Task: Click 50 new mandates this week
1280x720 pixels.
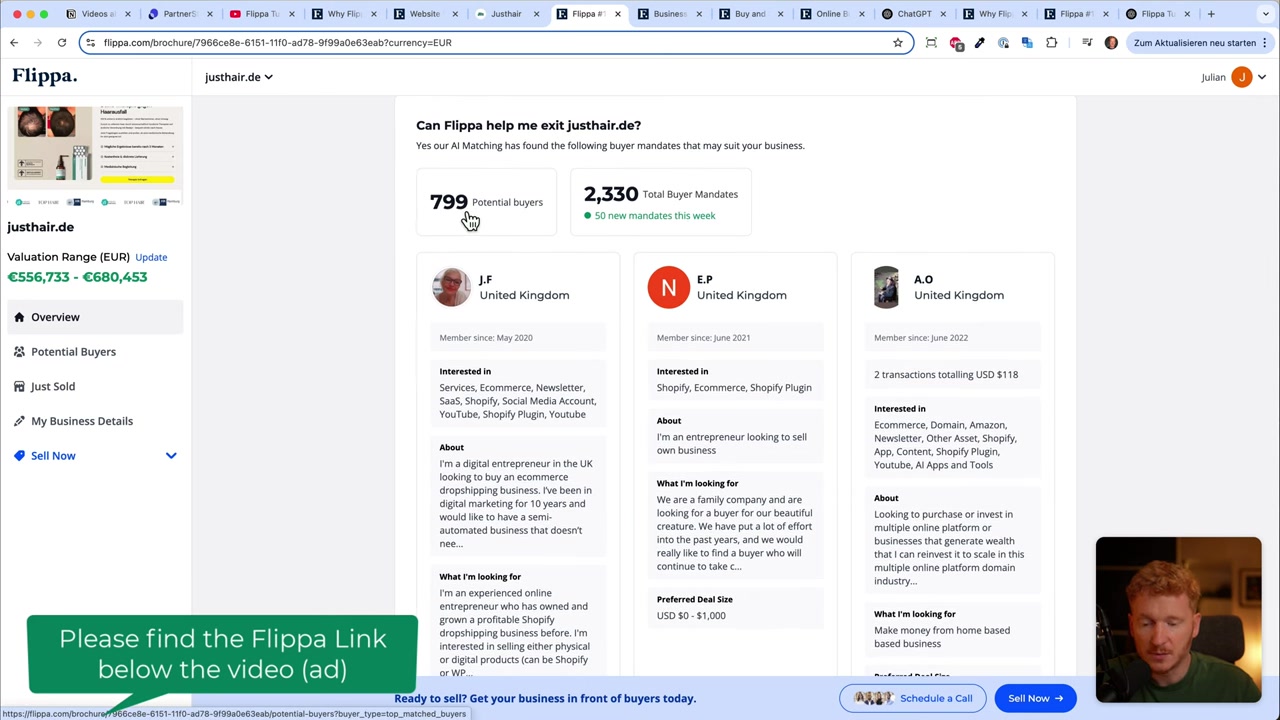Action: click(x=655, y=216)
